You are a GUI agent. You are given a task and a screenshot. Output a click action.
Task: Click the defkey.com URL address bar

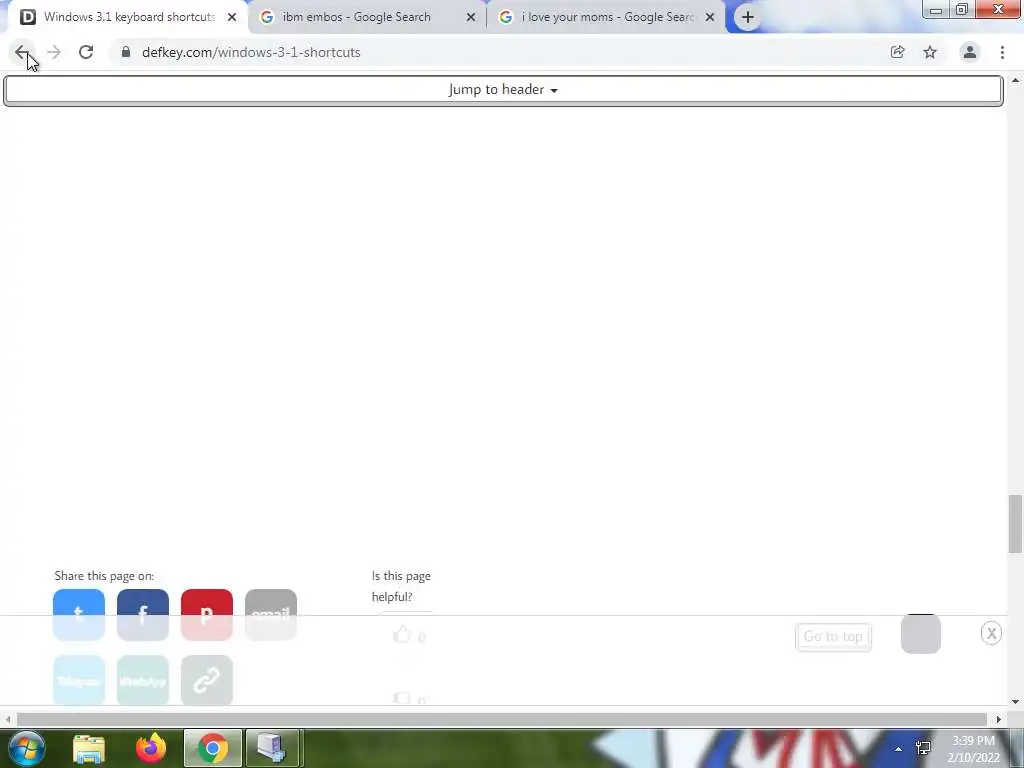pos(503,52)
